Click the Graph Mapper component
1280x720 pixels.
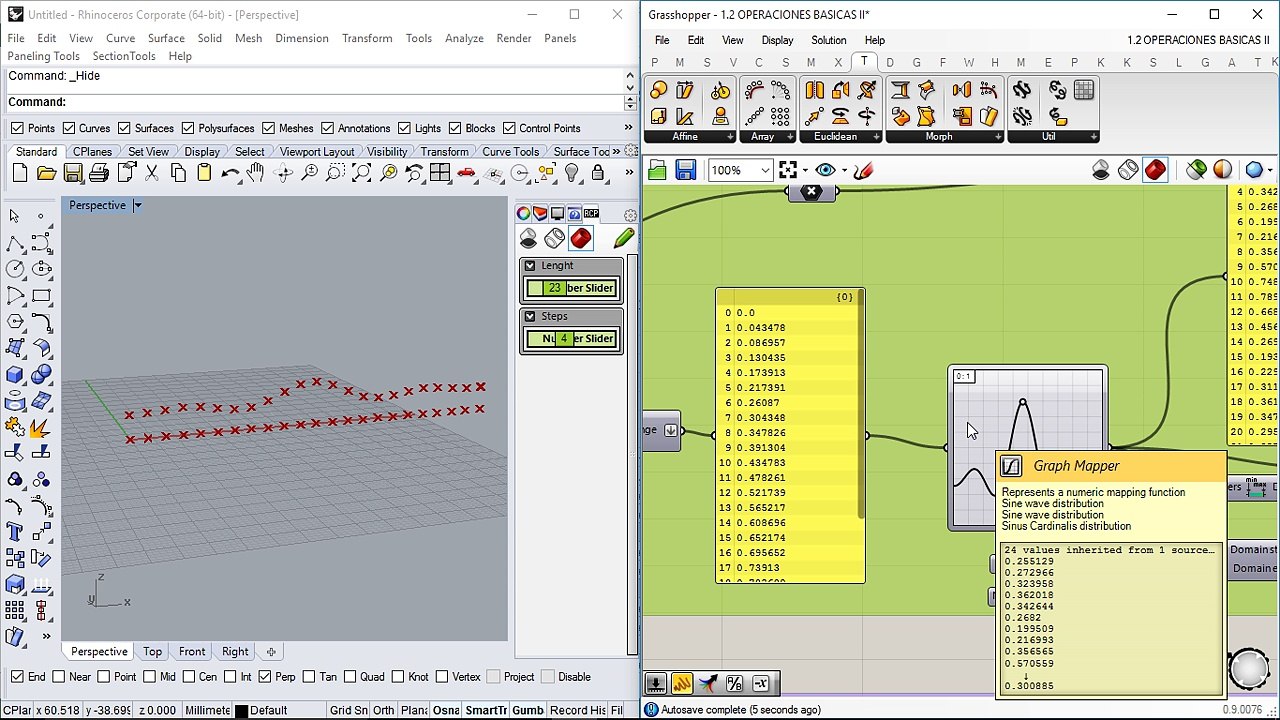click(x=1027, y=447)
